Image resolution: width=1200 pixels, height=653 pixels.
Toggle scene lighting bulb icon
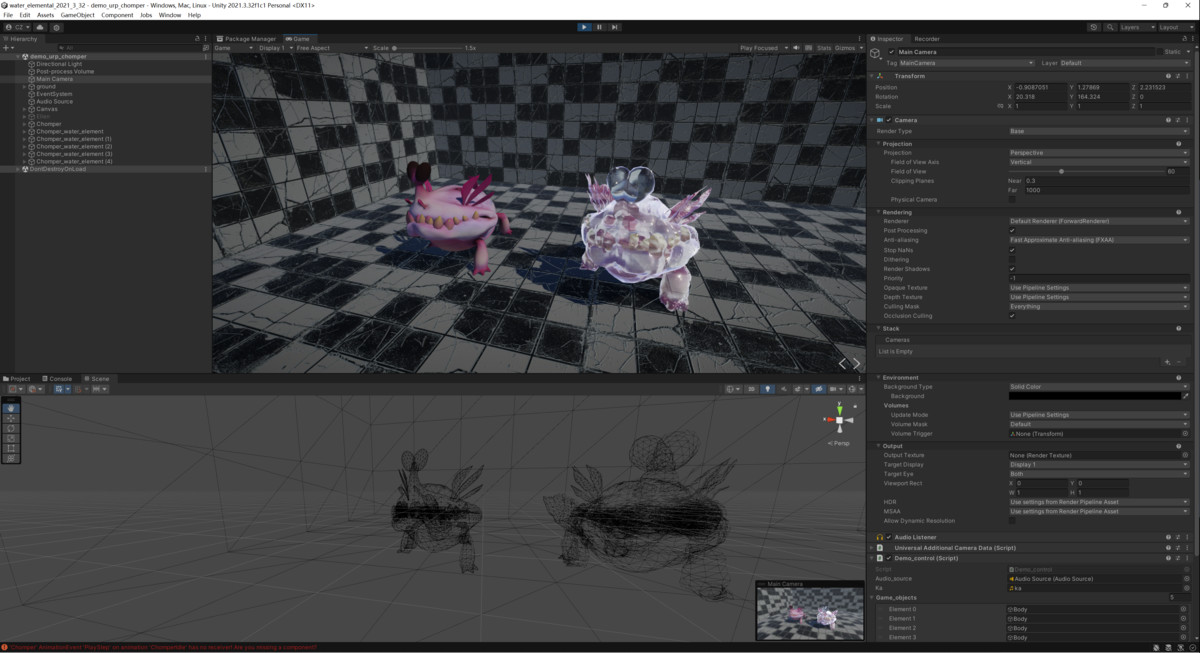coord(768,389)
